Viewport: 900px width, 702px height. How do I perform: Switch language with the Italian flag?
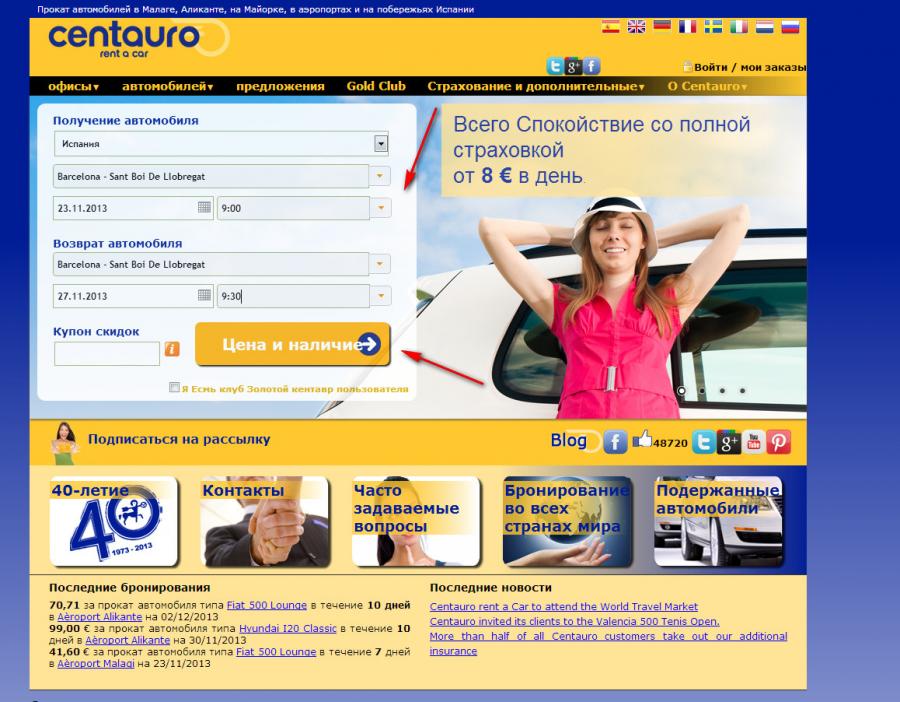pyautogui.click(x=739, y=26)
